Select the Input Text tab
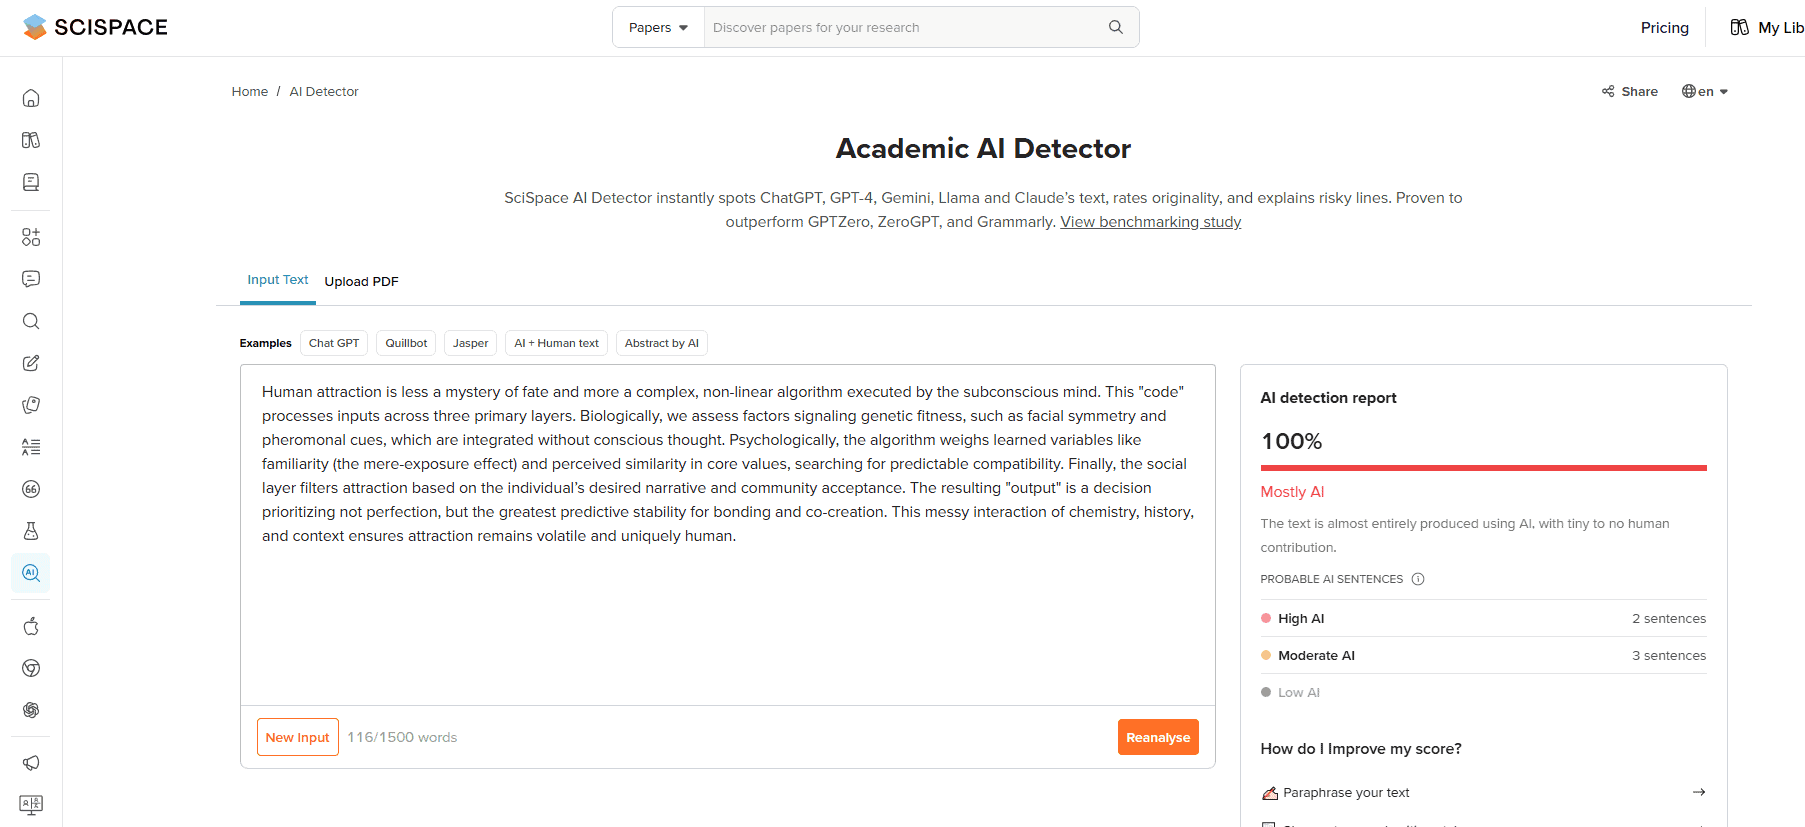Image resolution: width=1805 pixels, height=827 pixels. pyautogui.click(x=277, y=280)
